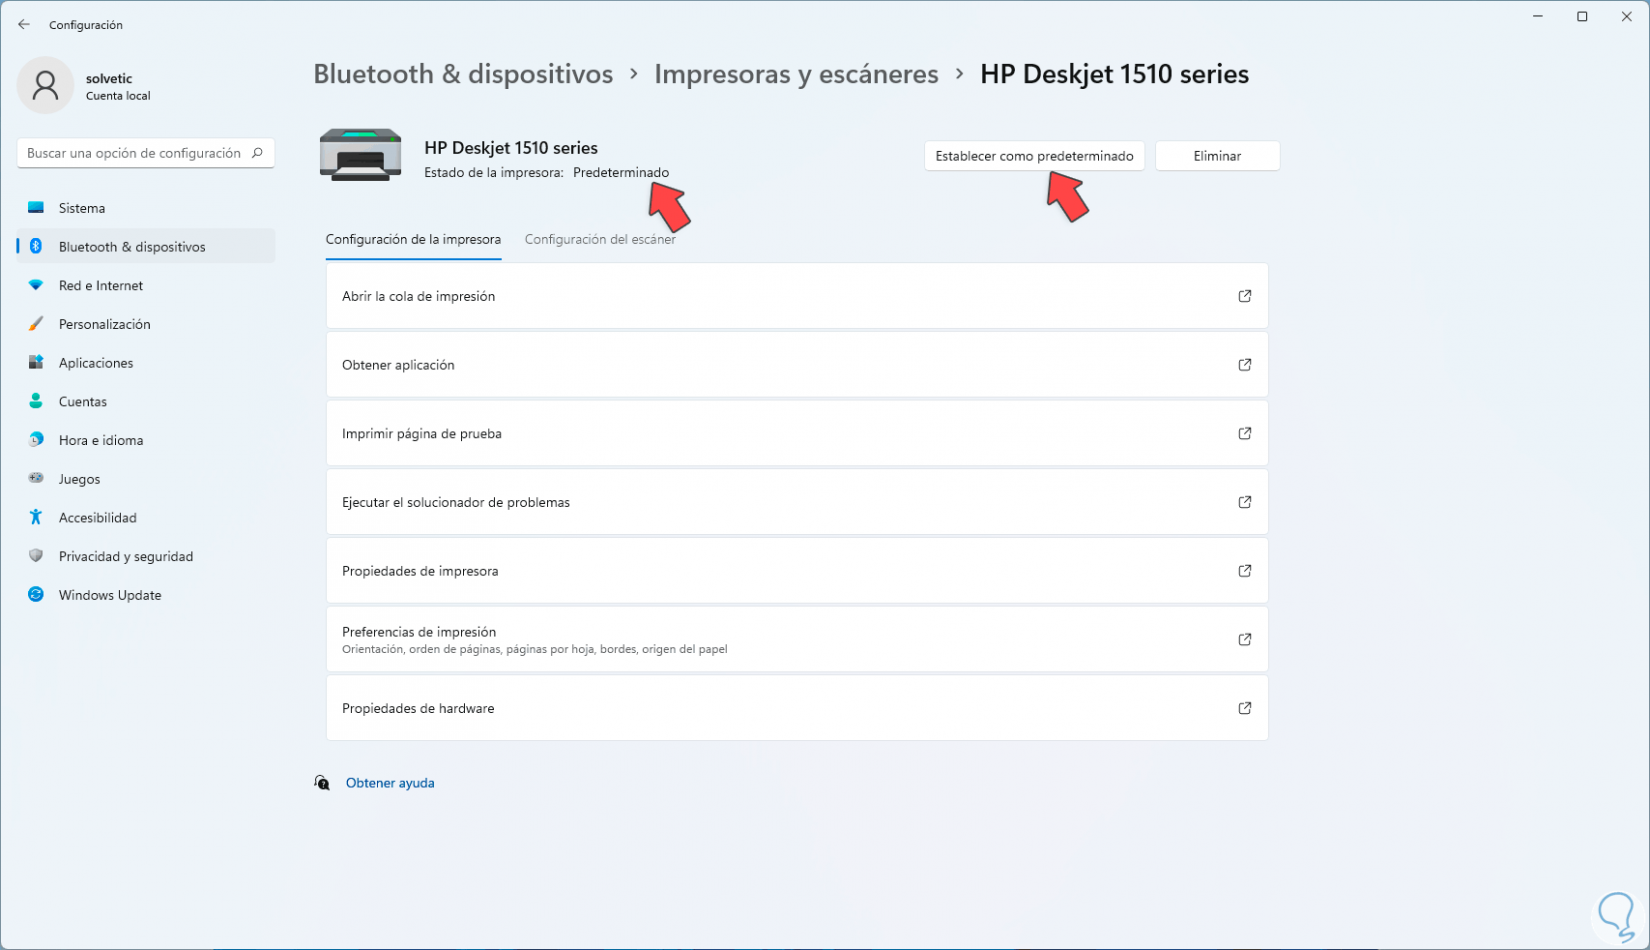
Task: Click the search magnifier icon in the sidebar
Action: click(257, 153)
